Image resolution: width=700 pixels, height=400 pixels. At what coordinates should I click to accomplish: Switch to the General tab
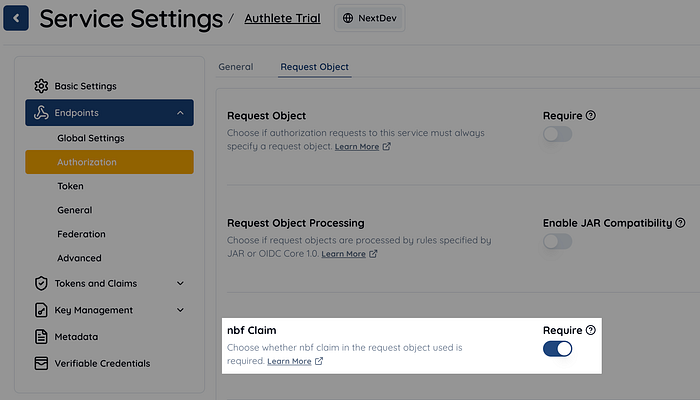click(236, 67)
